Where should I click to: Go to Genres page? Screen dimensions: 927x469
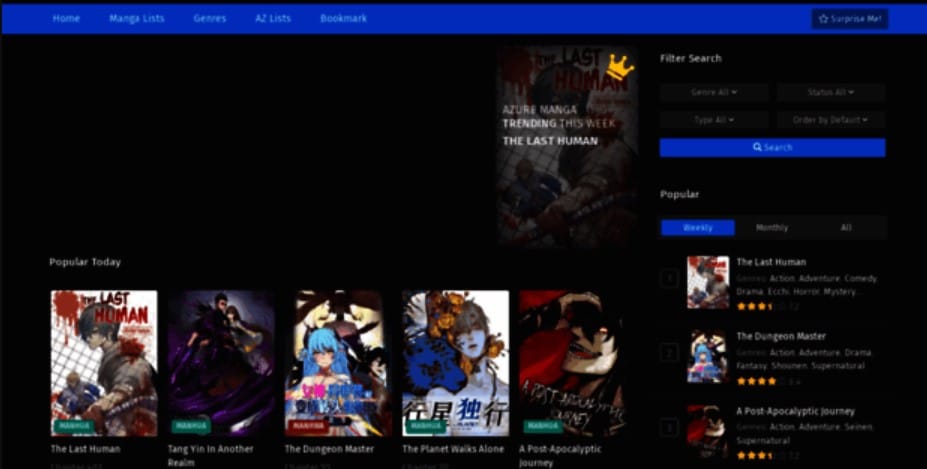[x=209, y=18]
